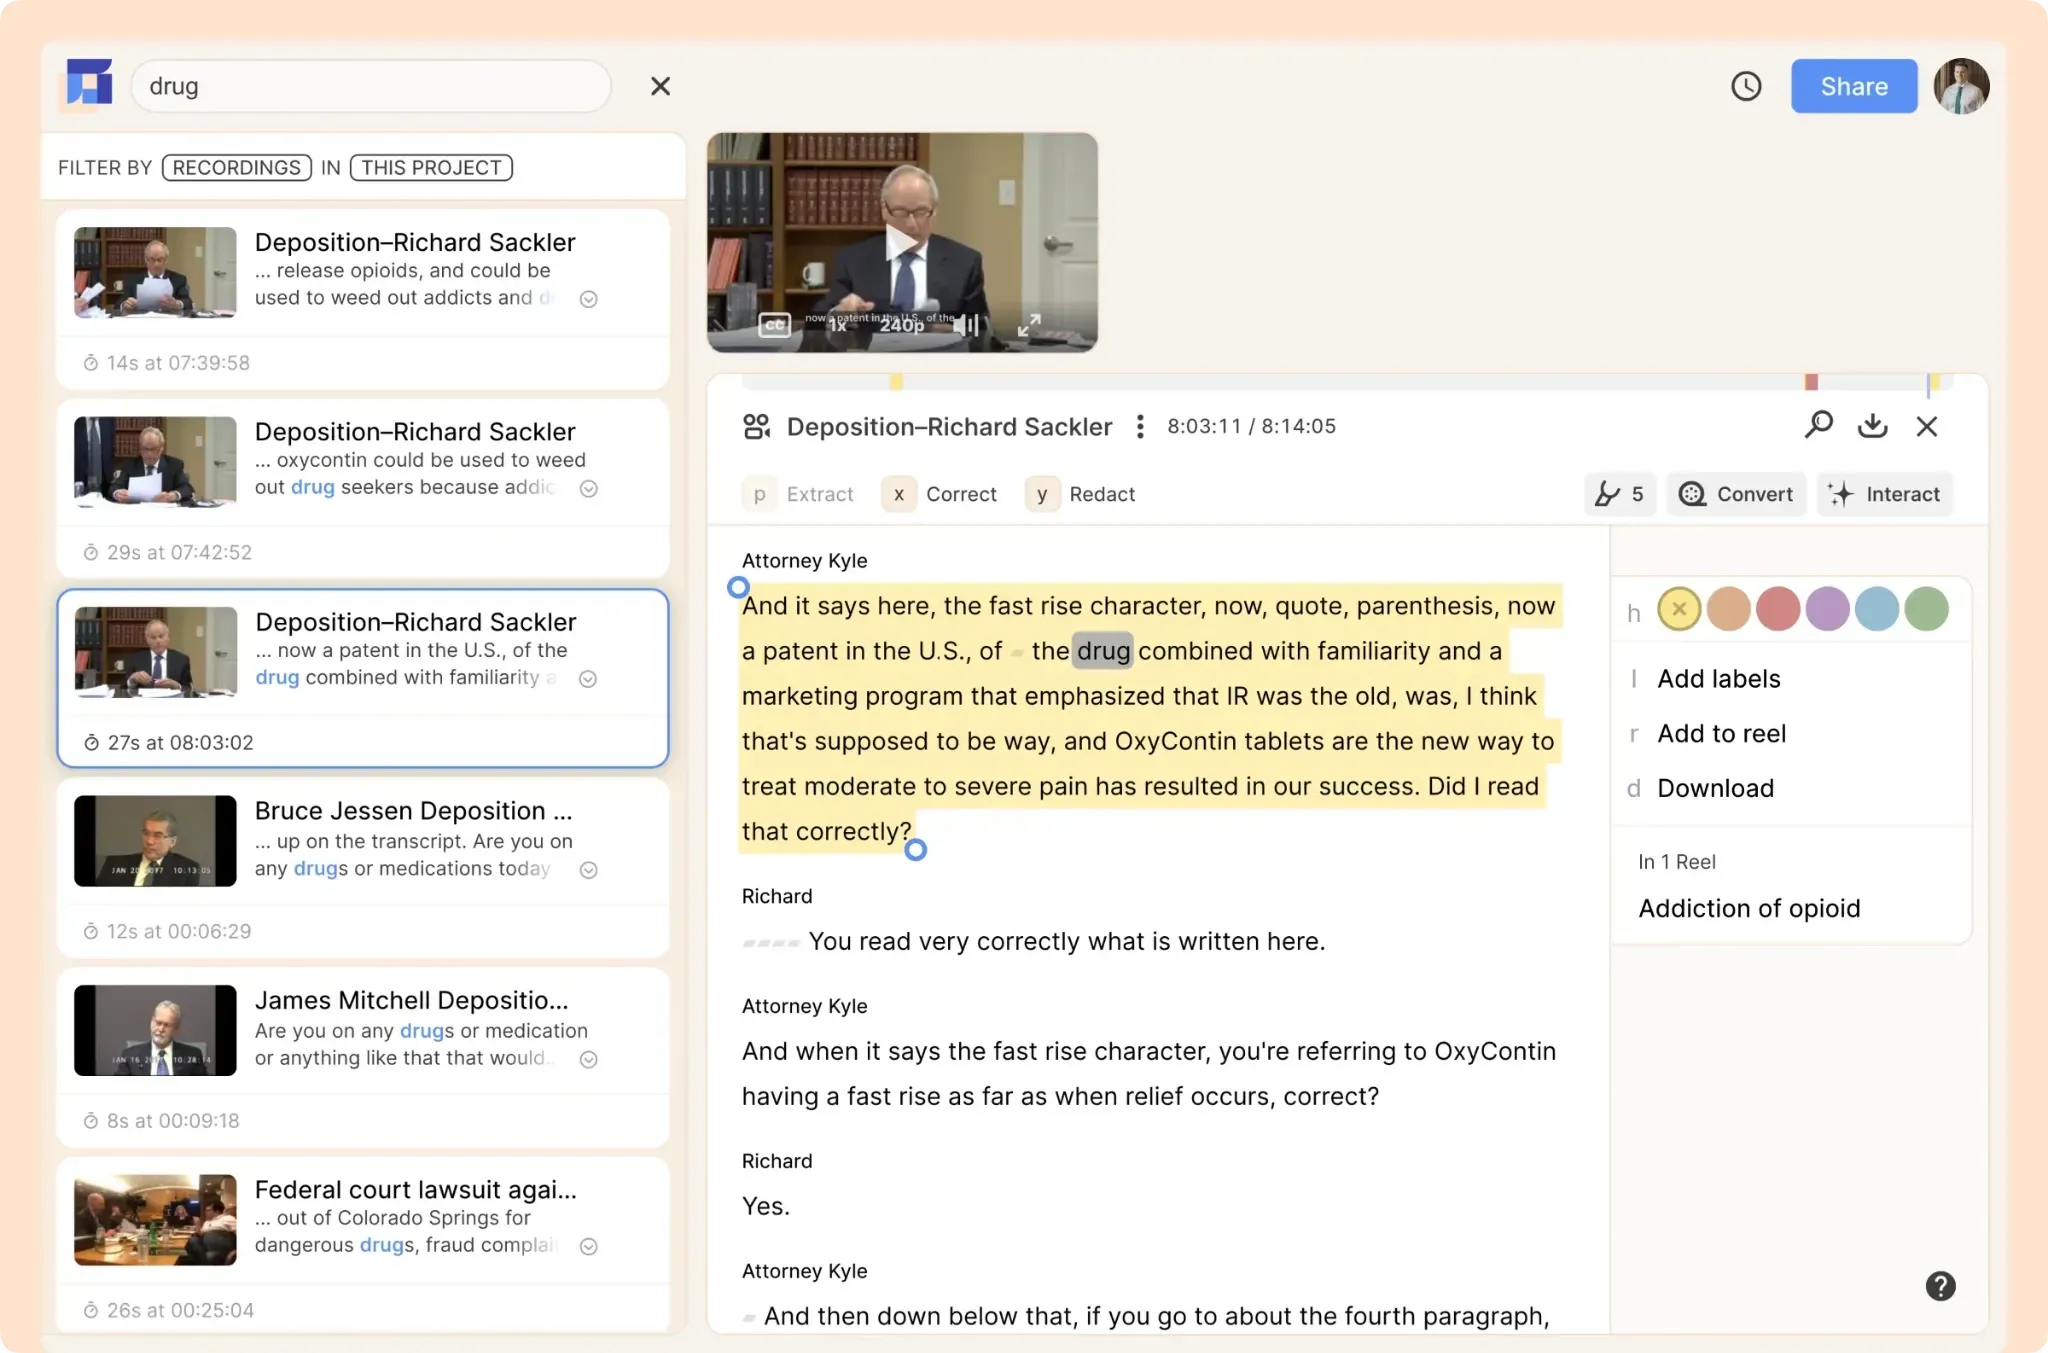Clear the drug search with X

(x=660, y=86)
